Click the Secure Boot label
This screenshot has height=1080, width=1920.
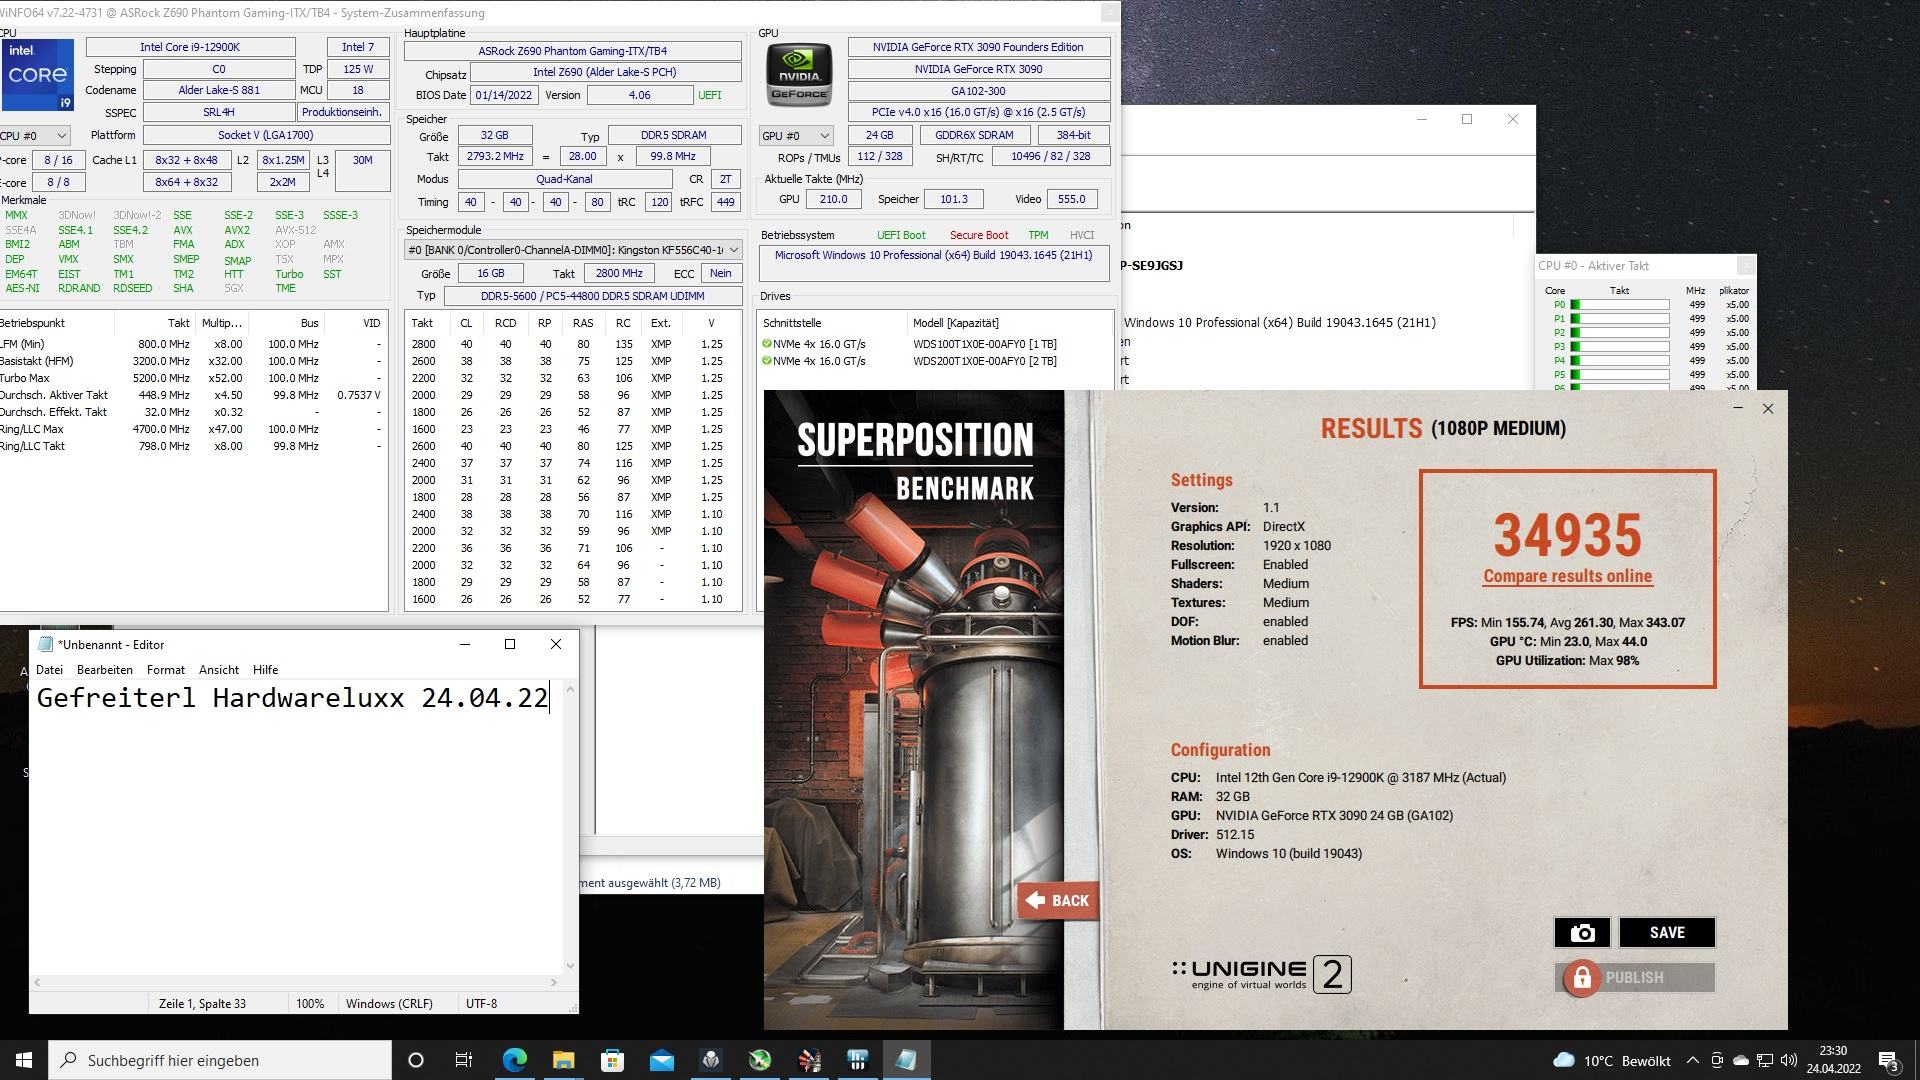point(978,235)
